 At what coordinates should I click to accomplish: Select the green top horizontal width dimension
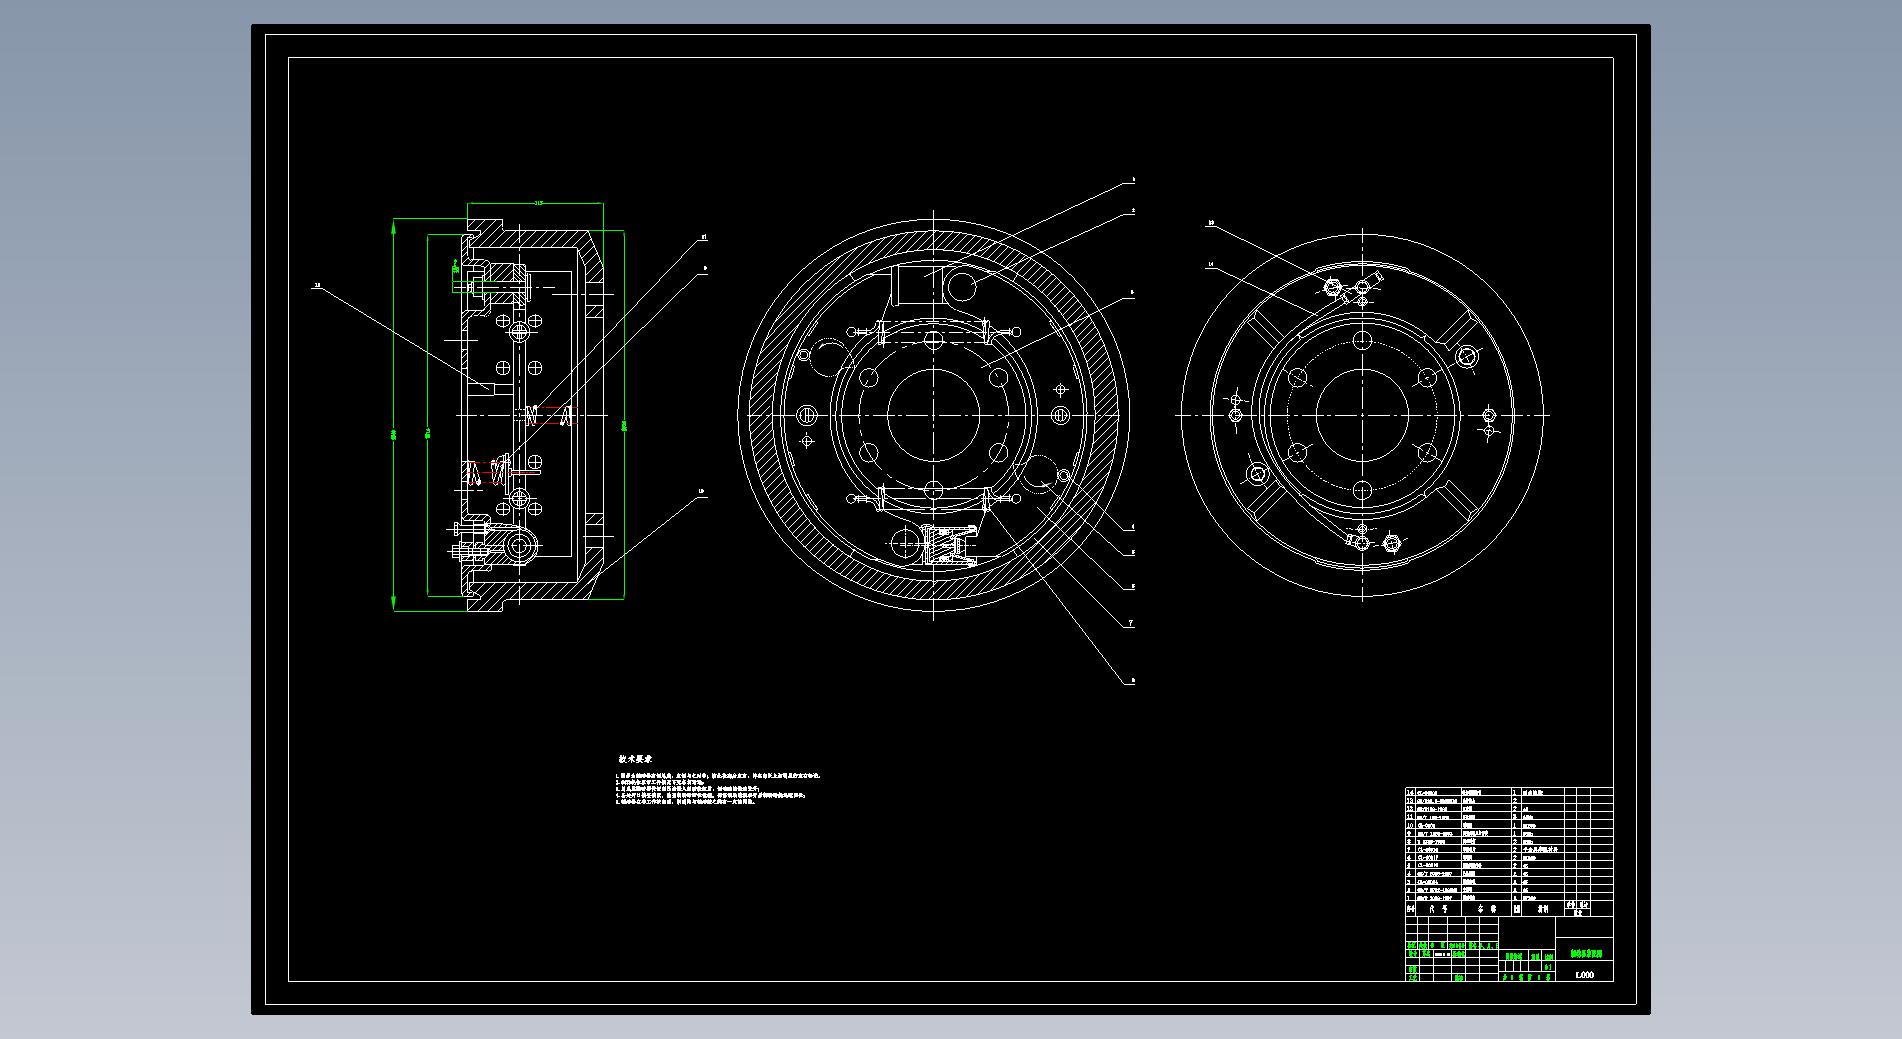point(537,203)
